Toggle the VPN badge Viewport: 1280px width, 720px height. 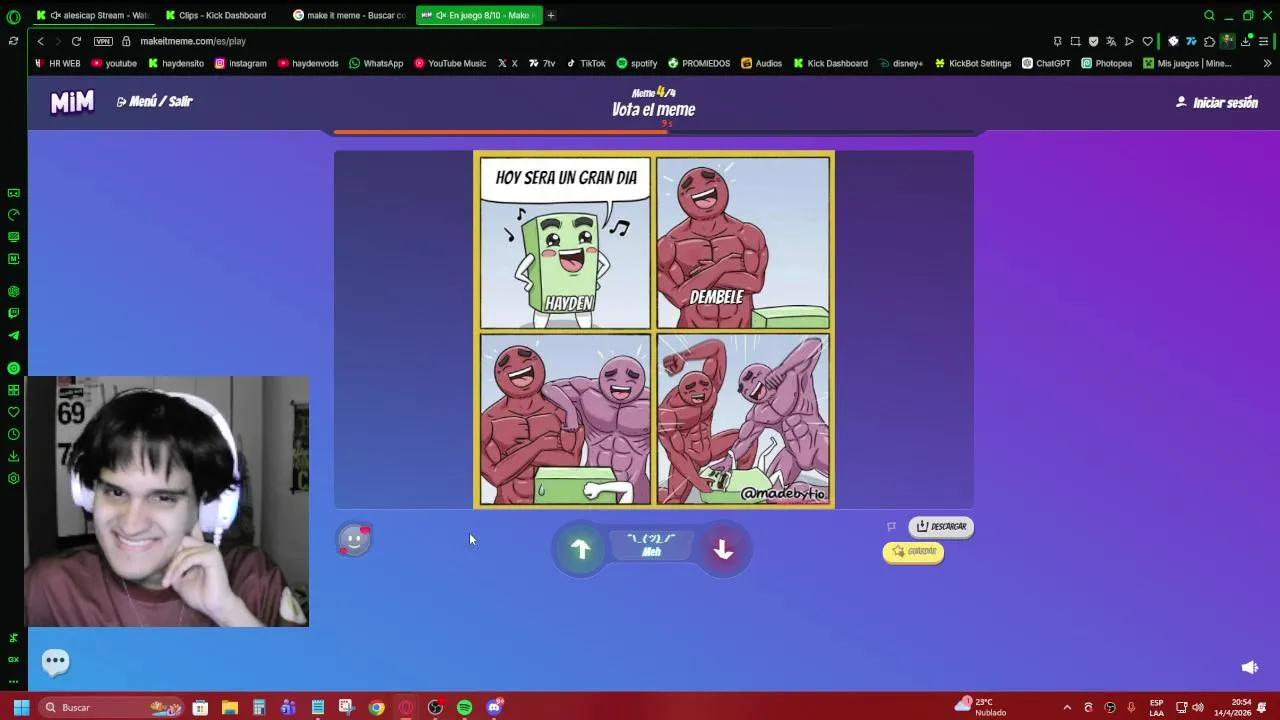[x=103, y=41]
